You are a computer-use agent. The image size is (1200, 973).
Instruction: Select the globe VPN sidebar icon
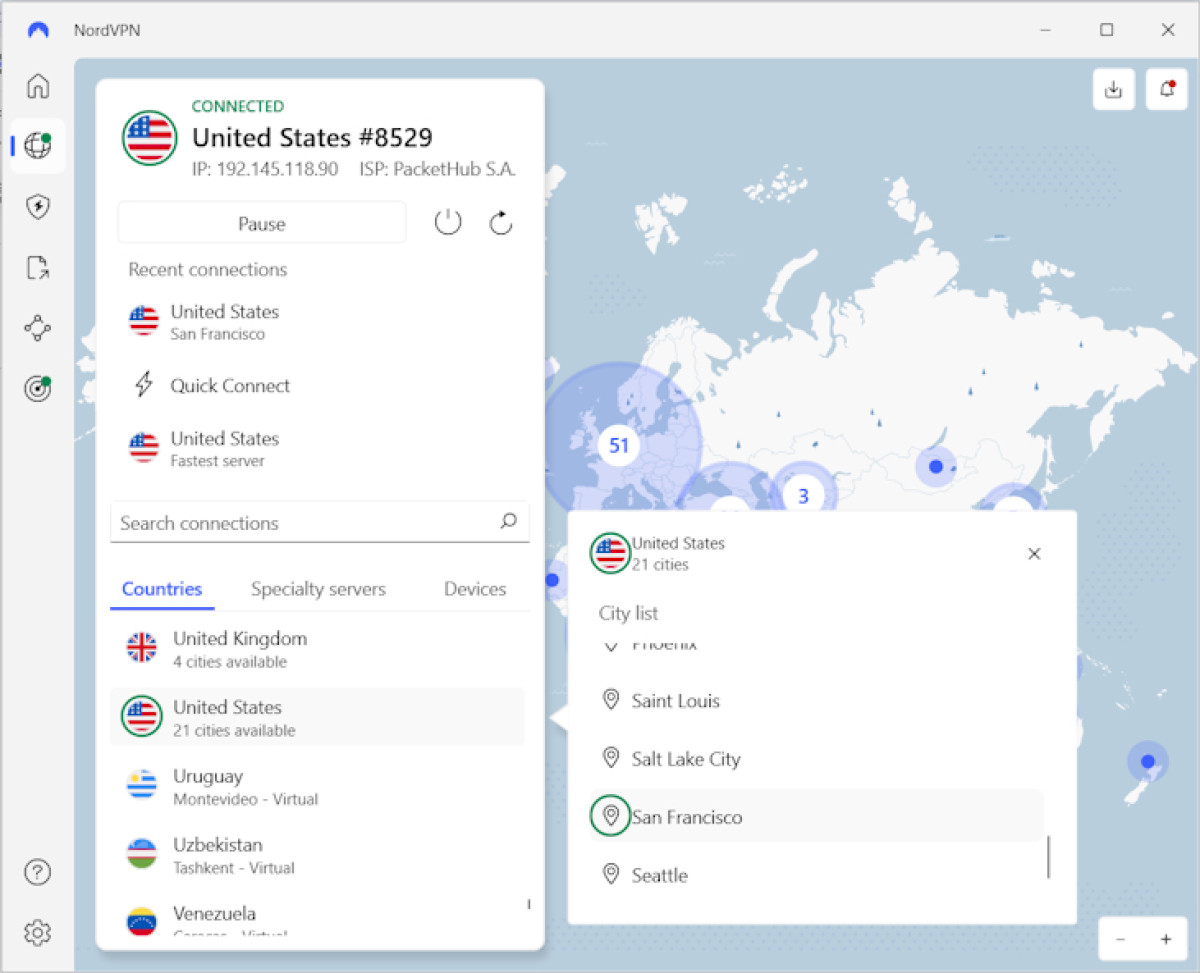(x=38, y=146)
